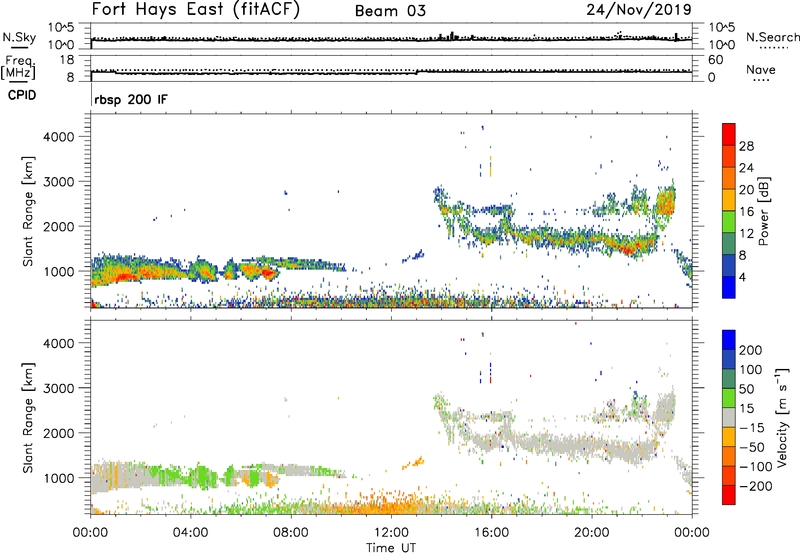Click the '28' tick on the power scale
800x554 pixels.
(x=746, y=146)
